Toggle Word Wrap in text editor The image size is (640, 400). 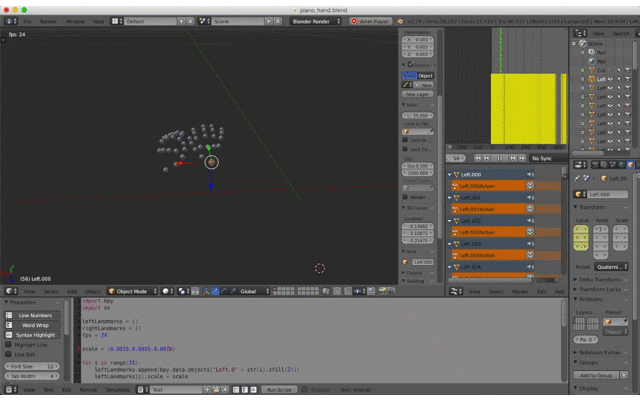35,325
